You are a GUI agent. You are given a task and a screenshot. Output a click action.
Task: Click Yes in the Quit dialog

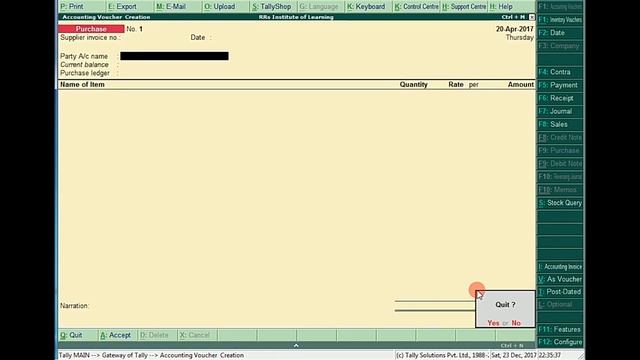[493, 323]
